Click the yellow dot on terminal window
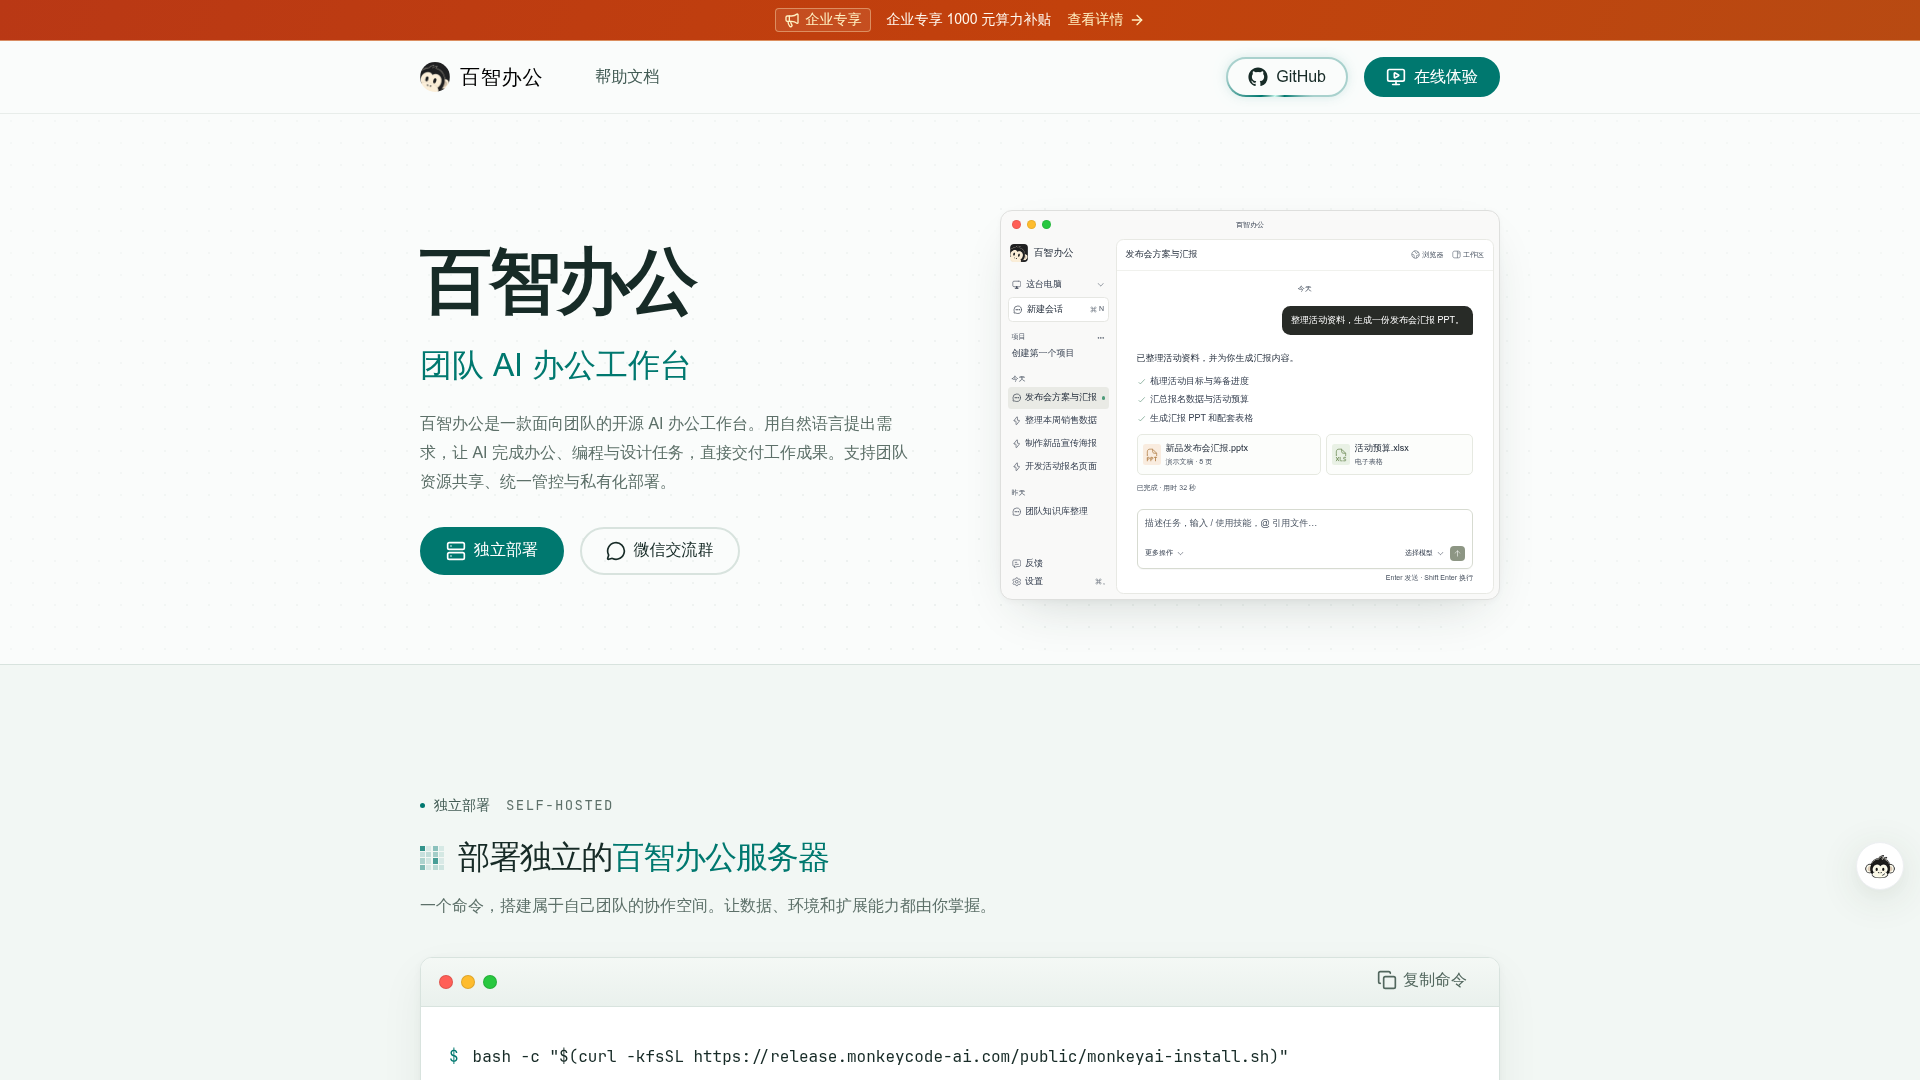 point(468,982)
